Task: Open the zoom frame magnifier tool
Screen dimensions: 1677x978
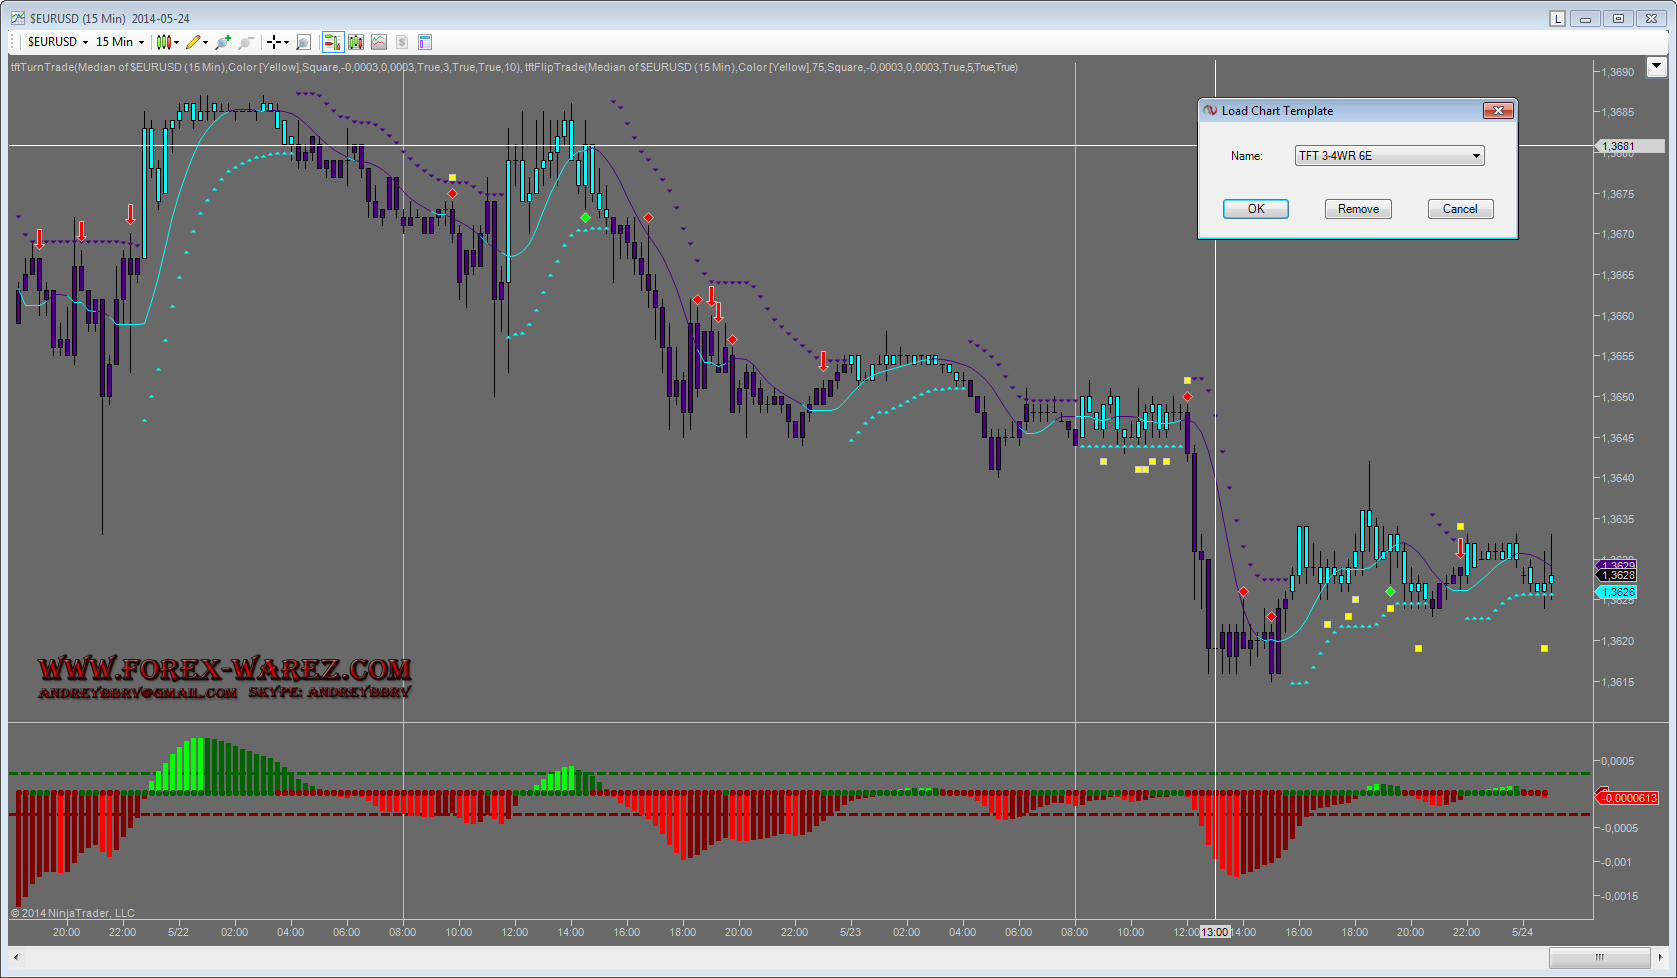Action: pyautogui.click(x=303, y=42)
